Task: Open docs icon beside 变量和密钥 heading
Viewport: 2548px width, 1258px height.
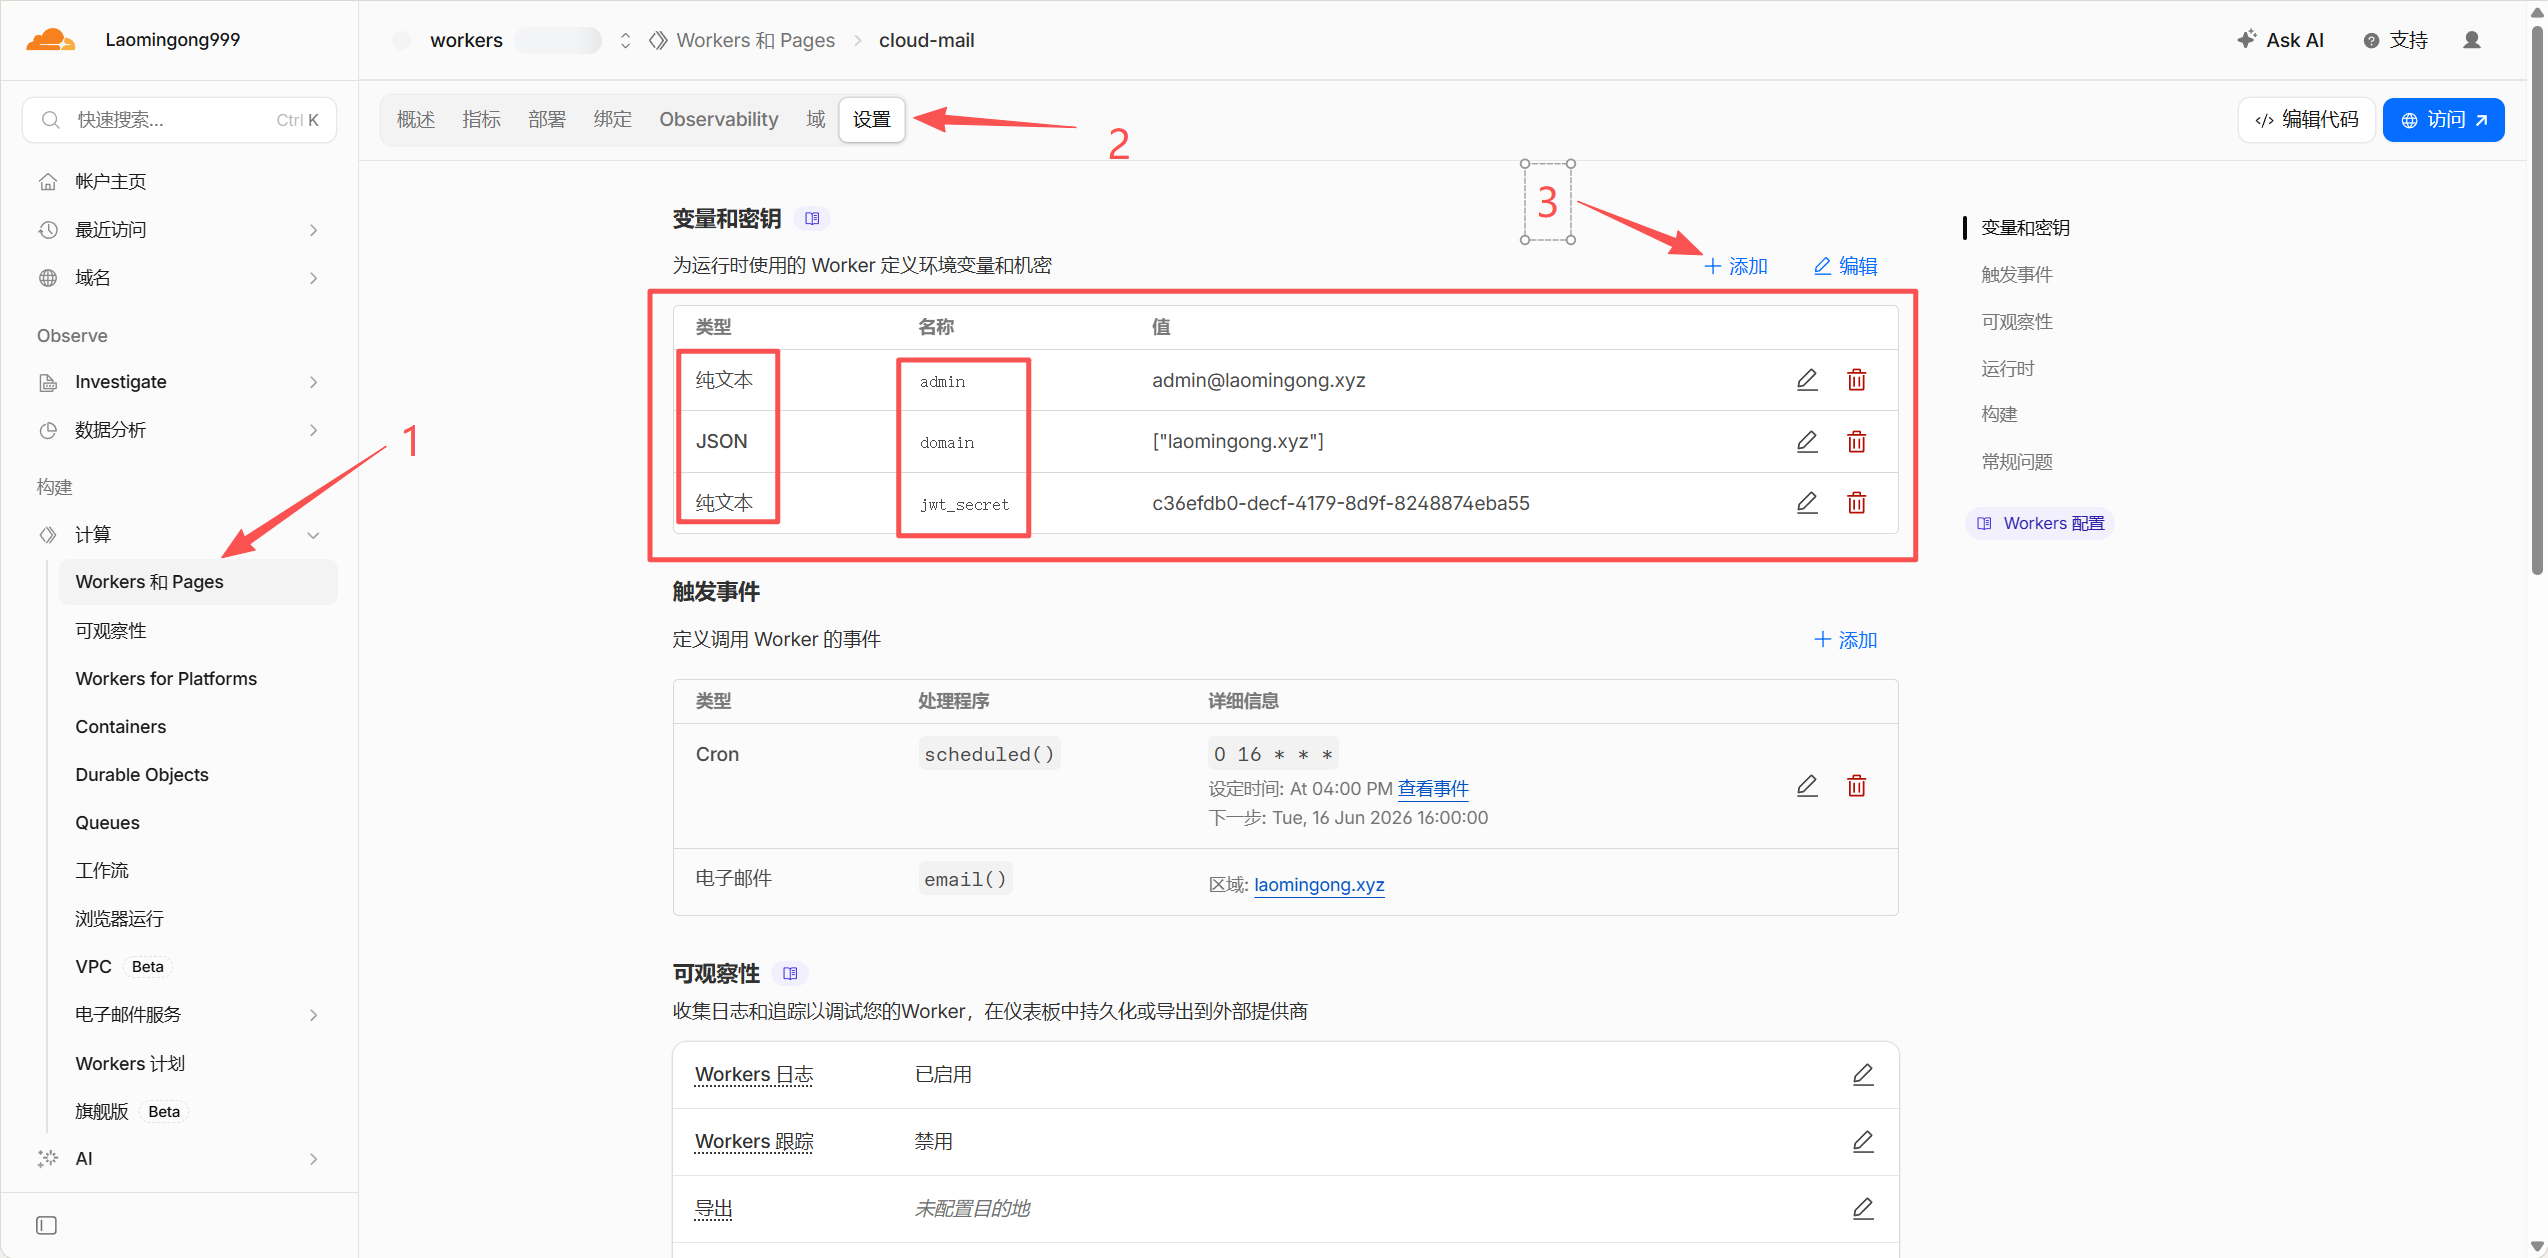Action: [x=812, y=219]
